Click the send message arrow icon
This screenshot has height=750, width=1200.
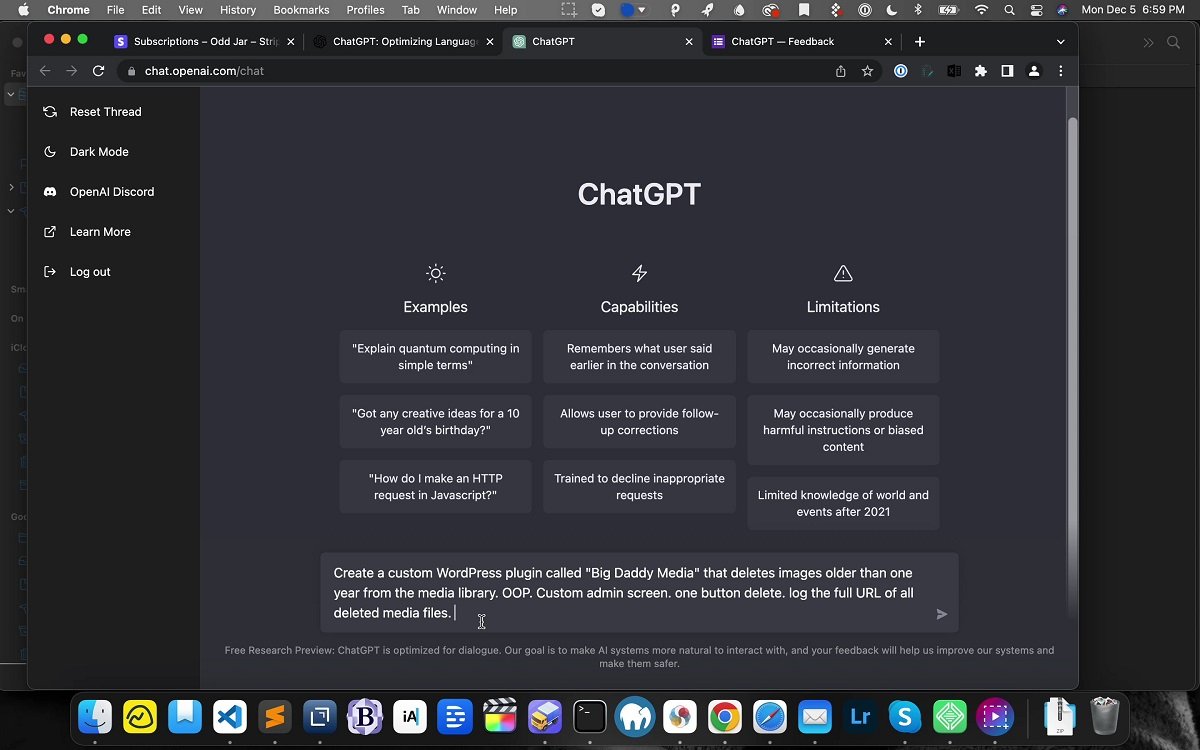tap(941, 614)
